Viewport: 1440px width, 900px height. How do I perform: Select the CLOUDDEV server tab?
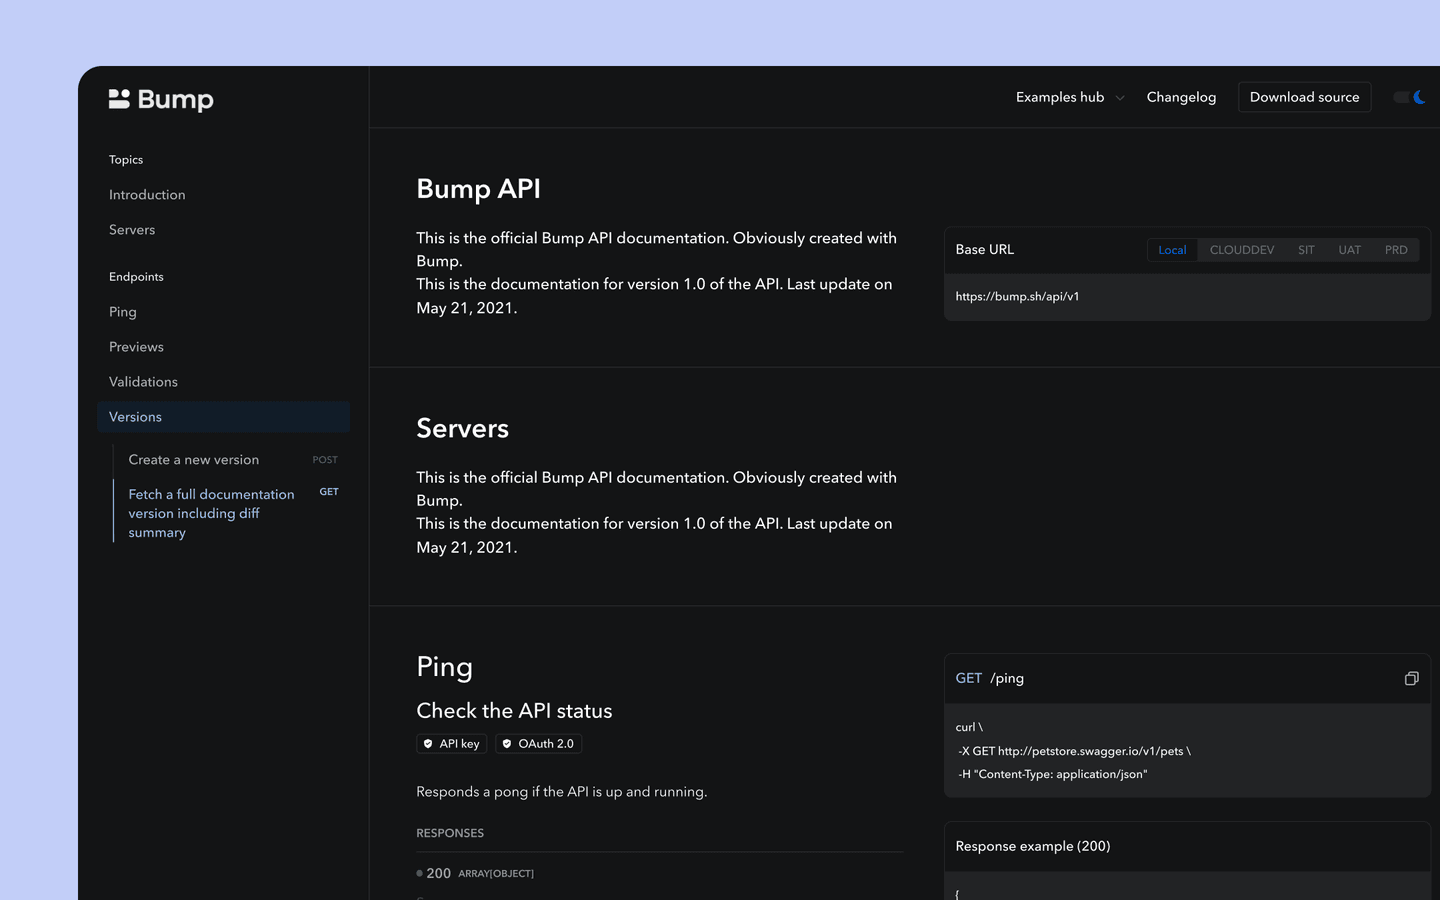click(x=1242, y=250)
